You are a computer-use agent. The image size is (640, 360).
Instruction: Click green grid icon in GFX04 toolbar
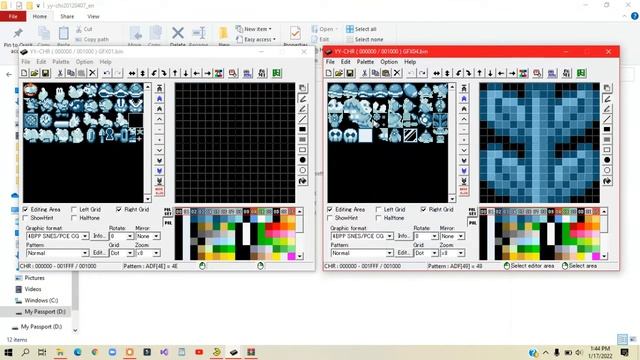(x=581, y=73)
